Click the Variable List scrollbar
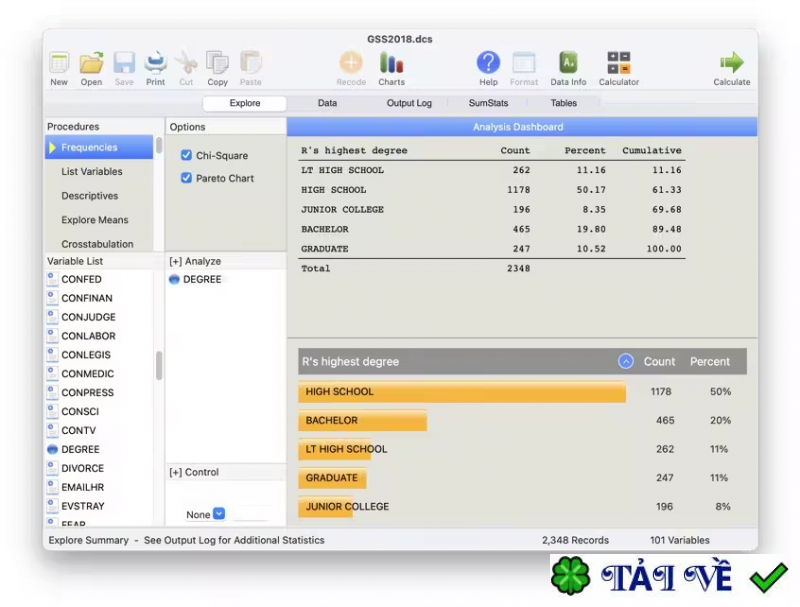800x607 pixels. tap(159, 365)
